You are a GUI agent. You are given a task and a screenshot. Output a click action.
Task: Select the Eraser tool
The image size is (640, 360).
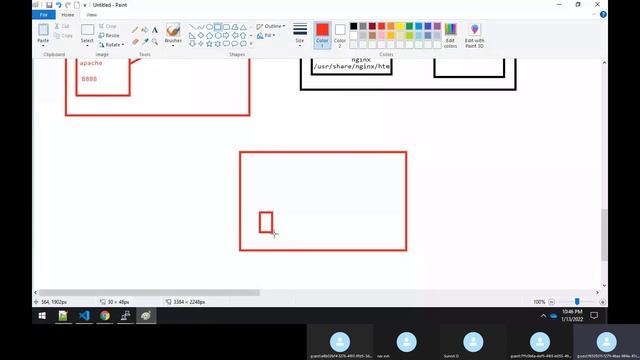coord(135,42)
